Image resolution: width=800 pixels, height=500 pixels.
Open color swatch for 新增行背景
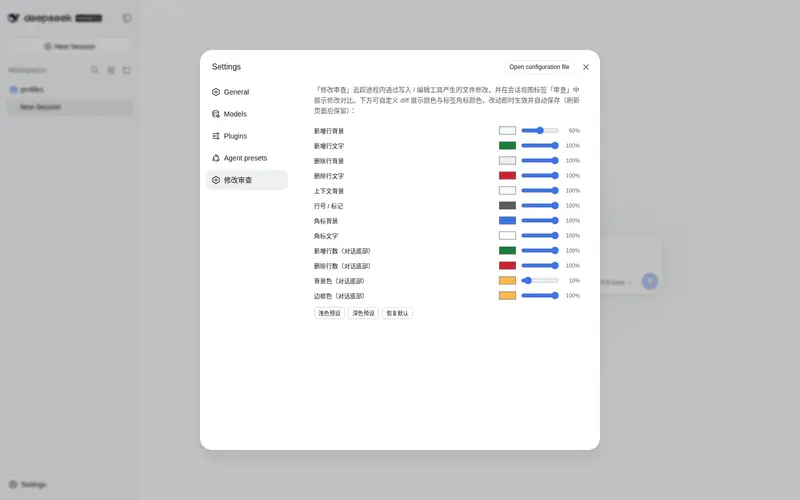[x=507, y=131]
